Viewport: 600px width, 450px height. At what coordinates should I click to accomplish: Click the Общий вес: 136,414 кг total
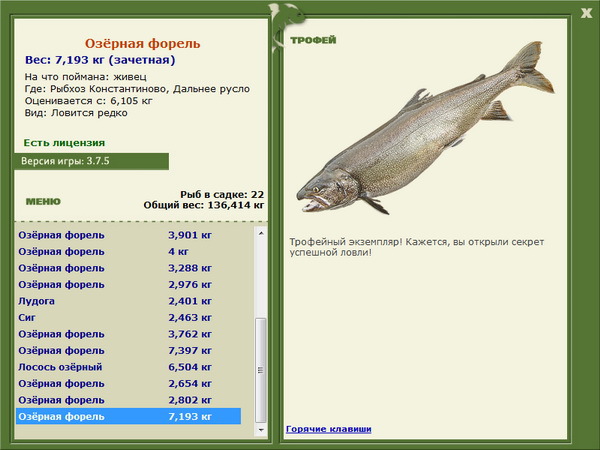click(x=204, y=205)
